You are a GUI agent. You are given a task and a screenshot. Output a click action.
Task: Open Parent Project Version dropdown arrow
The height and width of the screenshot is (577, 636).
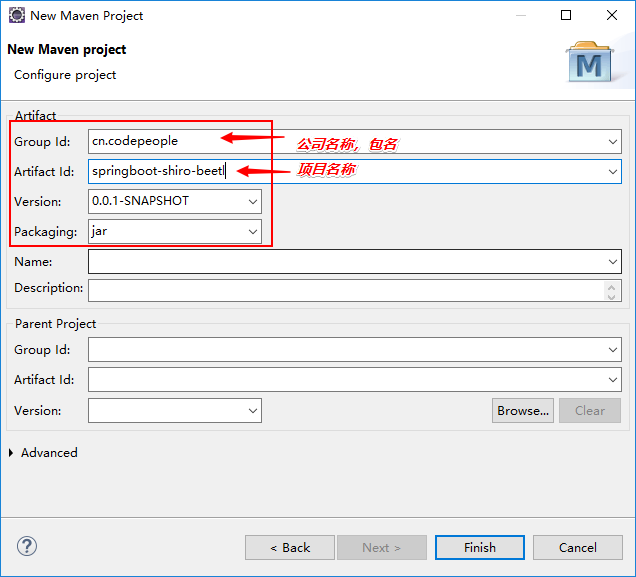[x=253, y=410]
